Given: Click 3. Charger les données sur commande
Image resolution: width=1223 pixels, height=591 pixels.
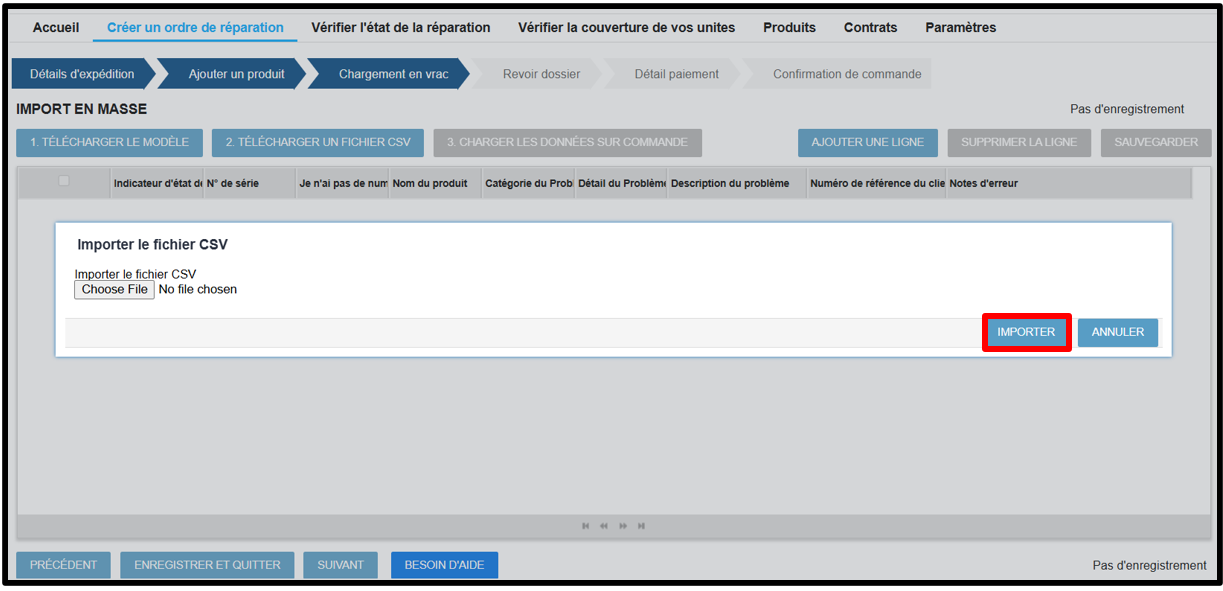Looking at the screenshot, I should click(567, 143).
